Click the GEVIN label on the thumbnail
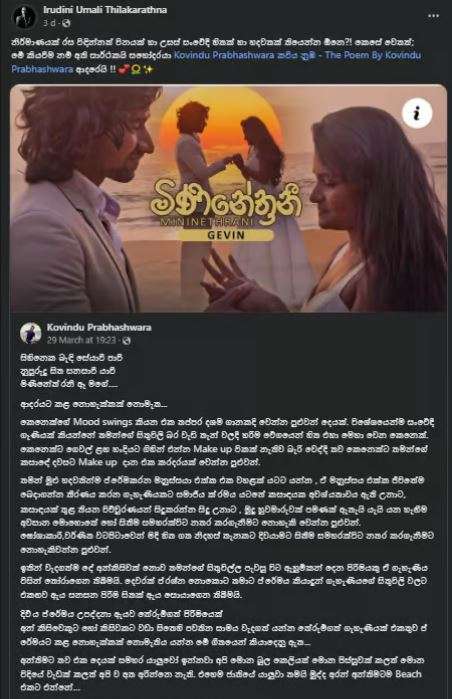The image size is (452, 699). click(x=226, y=234)
